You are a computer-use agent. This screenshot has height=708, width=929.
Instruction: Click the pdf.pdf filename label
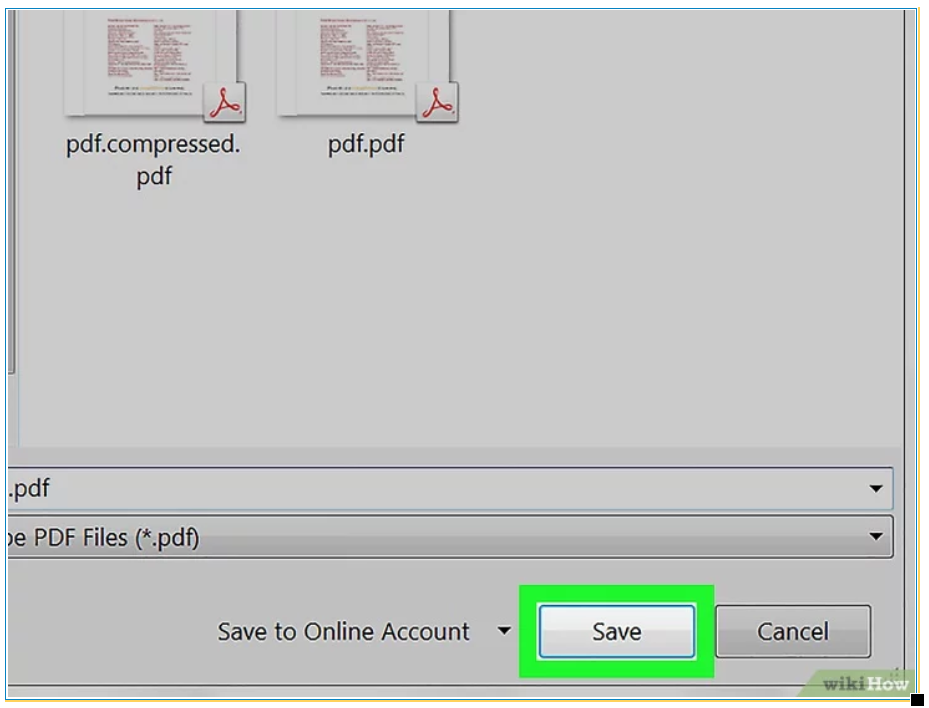[366, 144]
